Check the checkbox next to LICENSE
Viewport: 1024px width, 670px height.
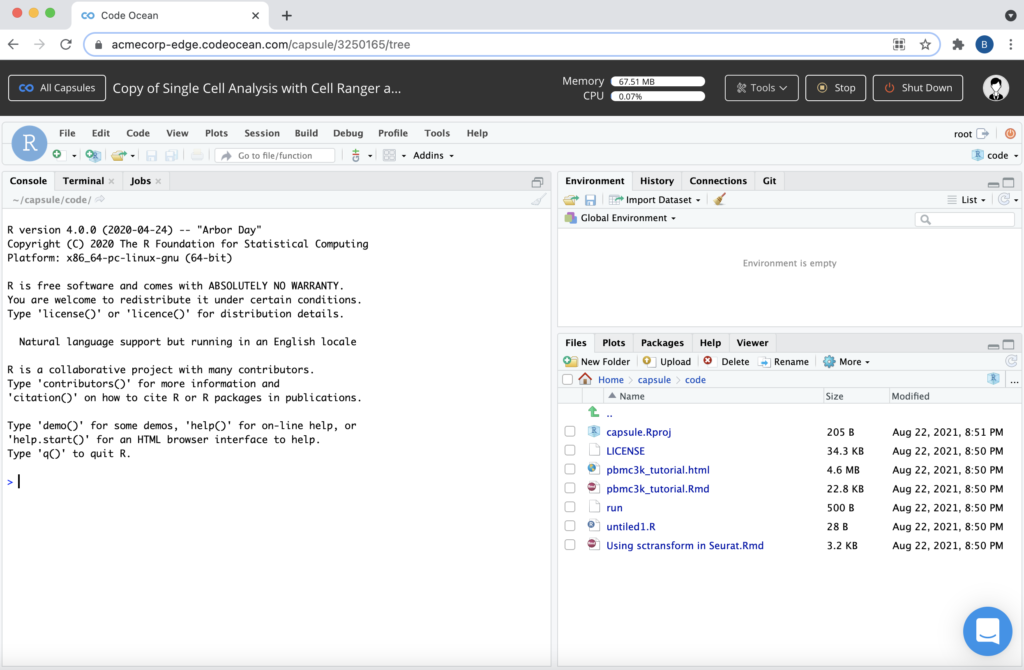click(x=570, y=450)
